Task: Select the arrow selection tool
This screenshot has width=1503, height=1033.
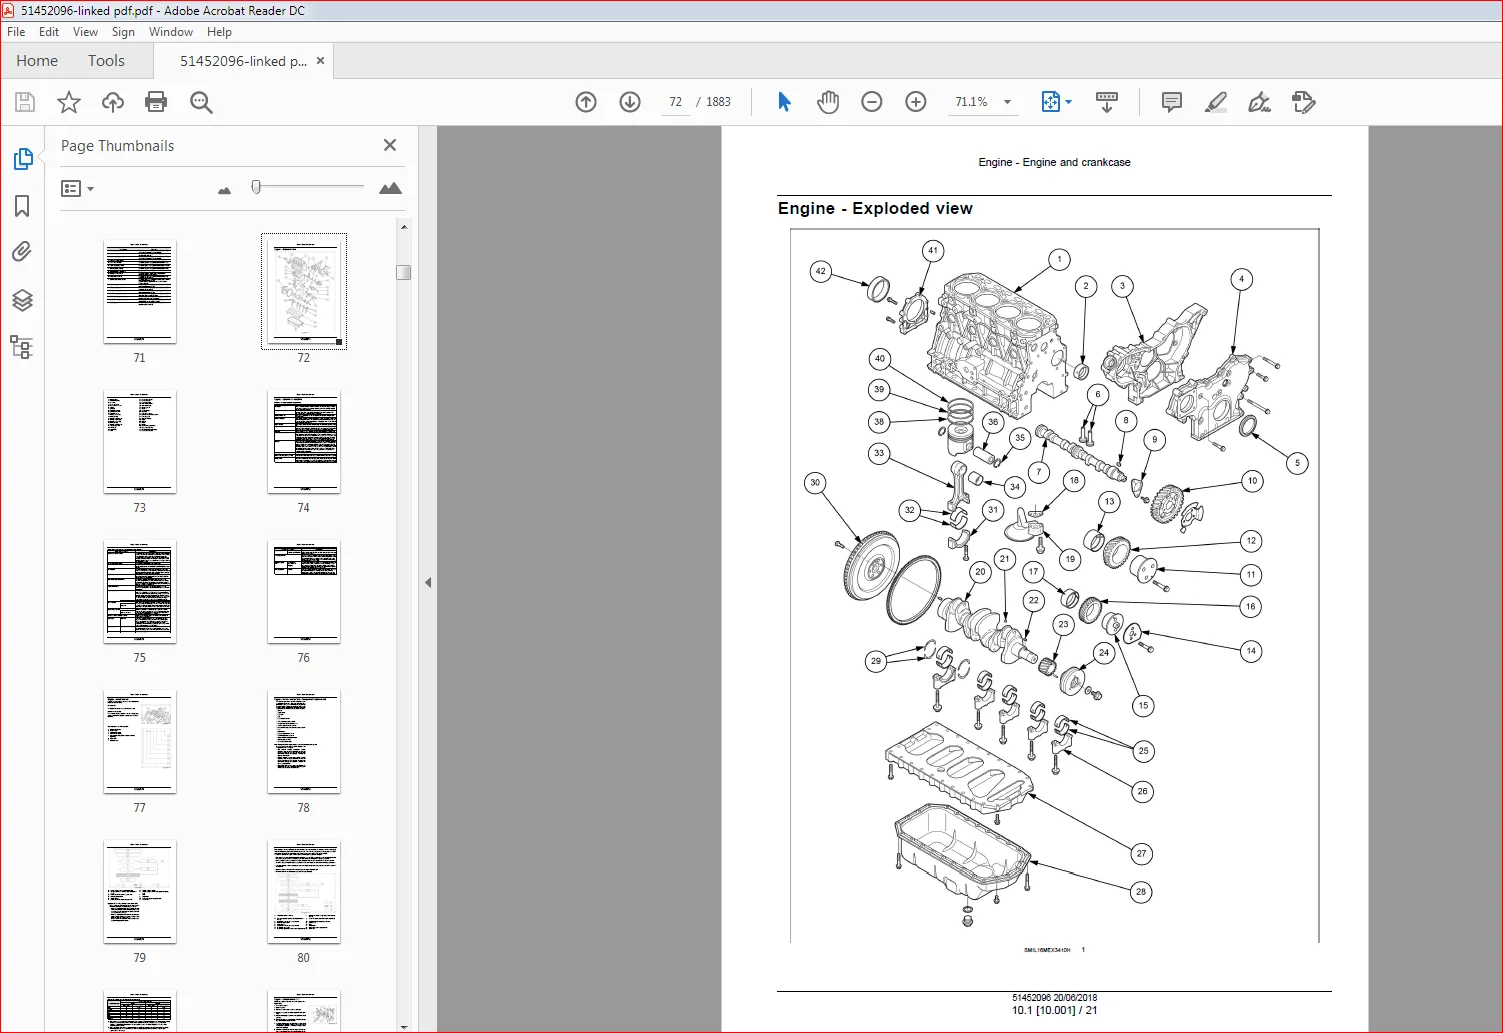Action: click(784, 102)
